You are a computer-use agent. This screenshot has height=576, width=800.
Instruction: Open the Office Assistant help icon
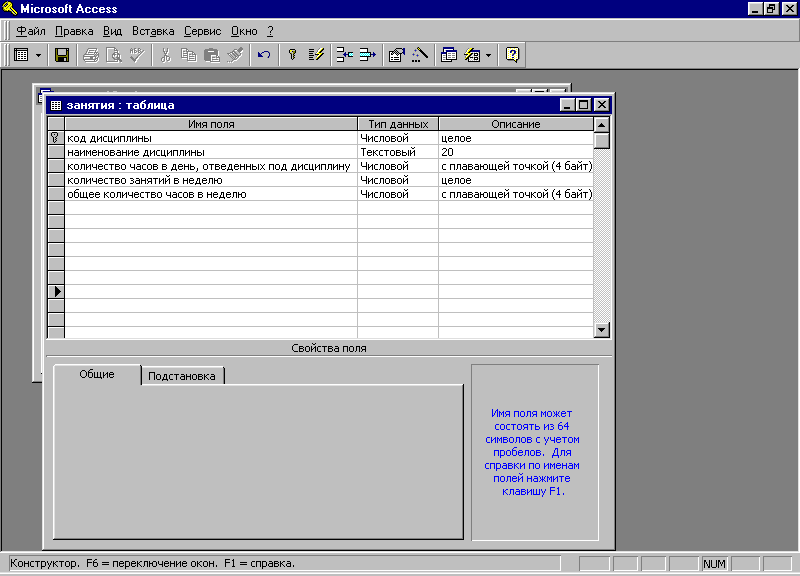(512, 55)
